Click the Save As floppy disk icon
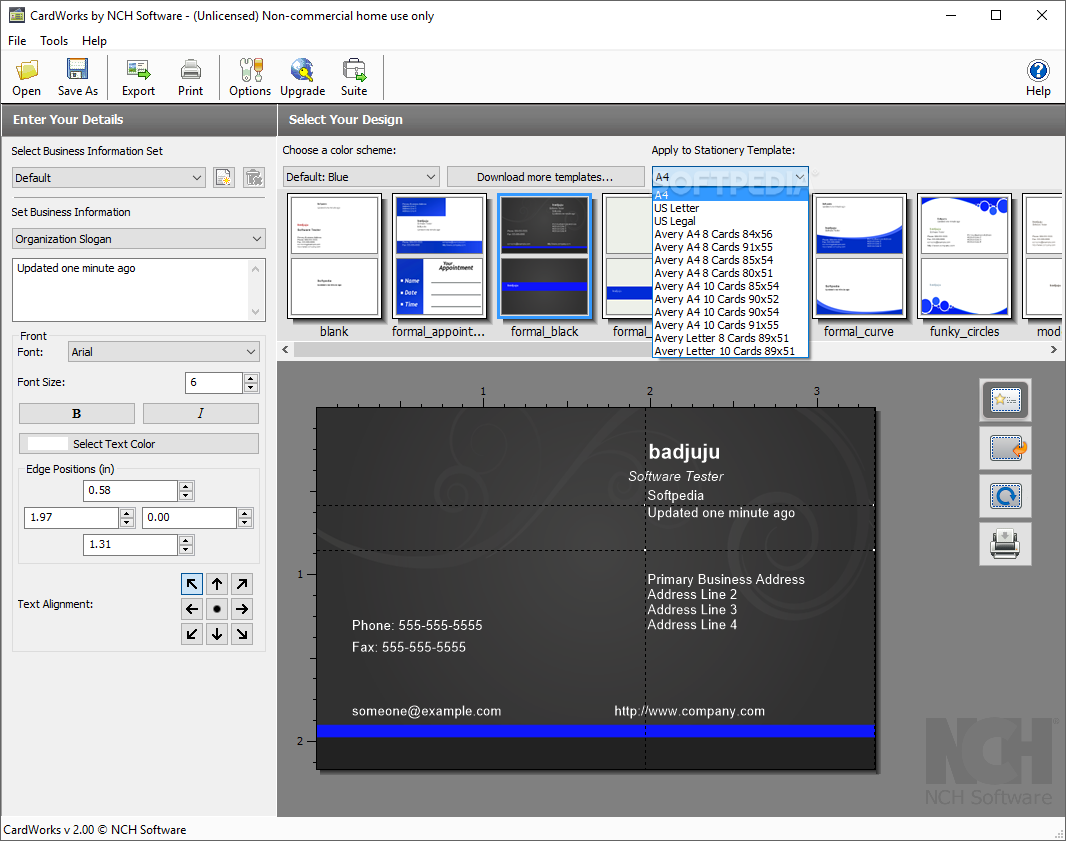The height and width of the screenshot is (841, 1066). tap(78, 78)
